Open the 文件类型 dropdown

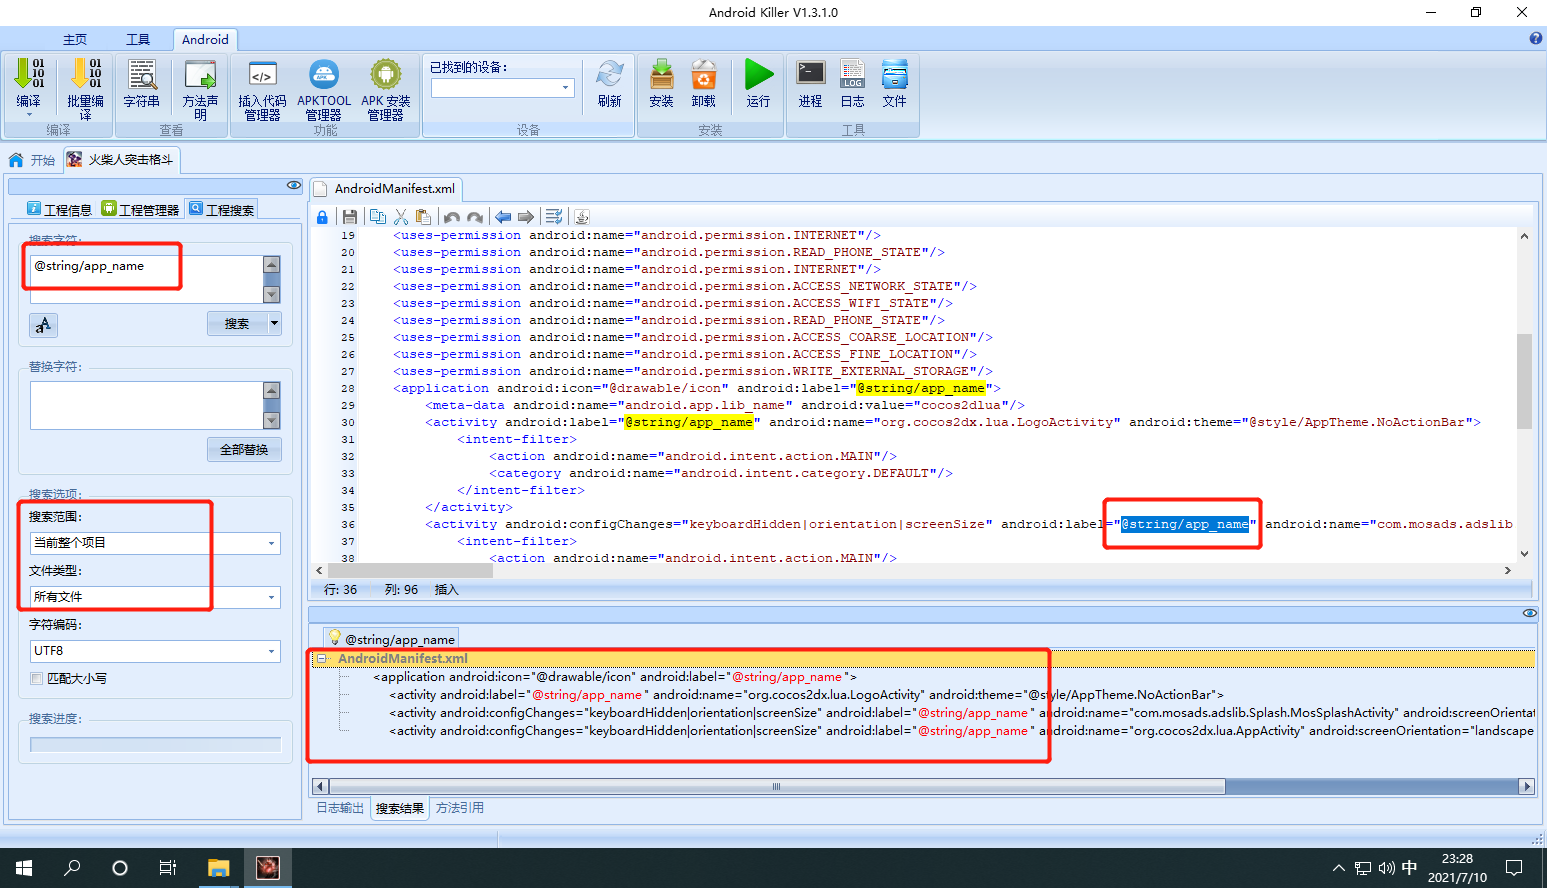point(155,597)
